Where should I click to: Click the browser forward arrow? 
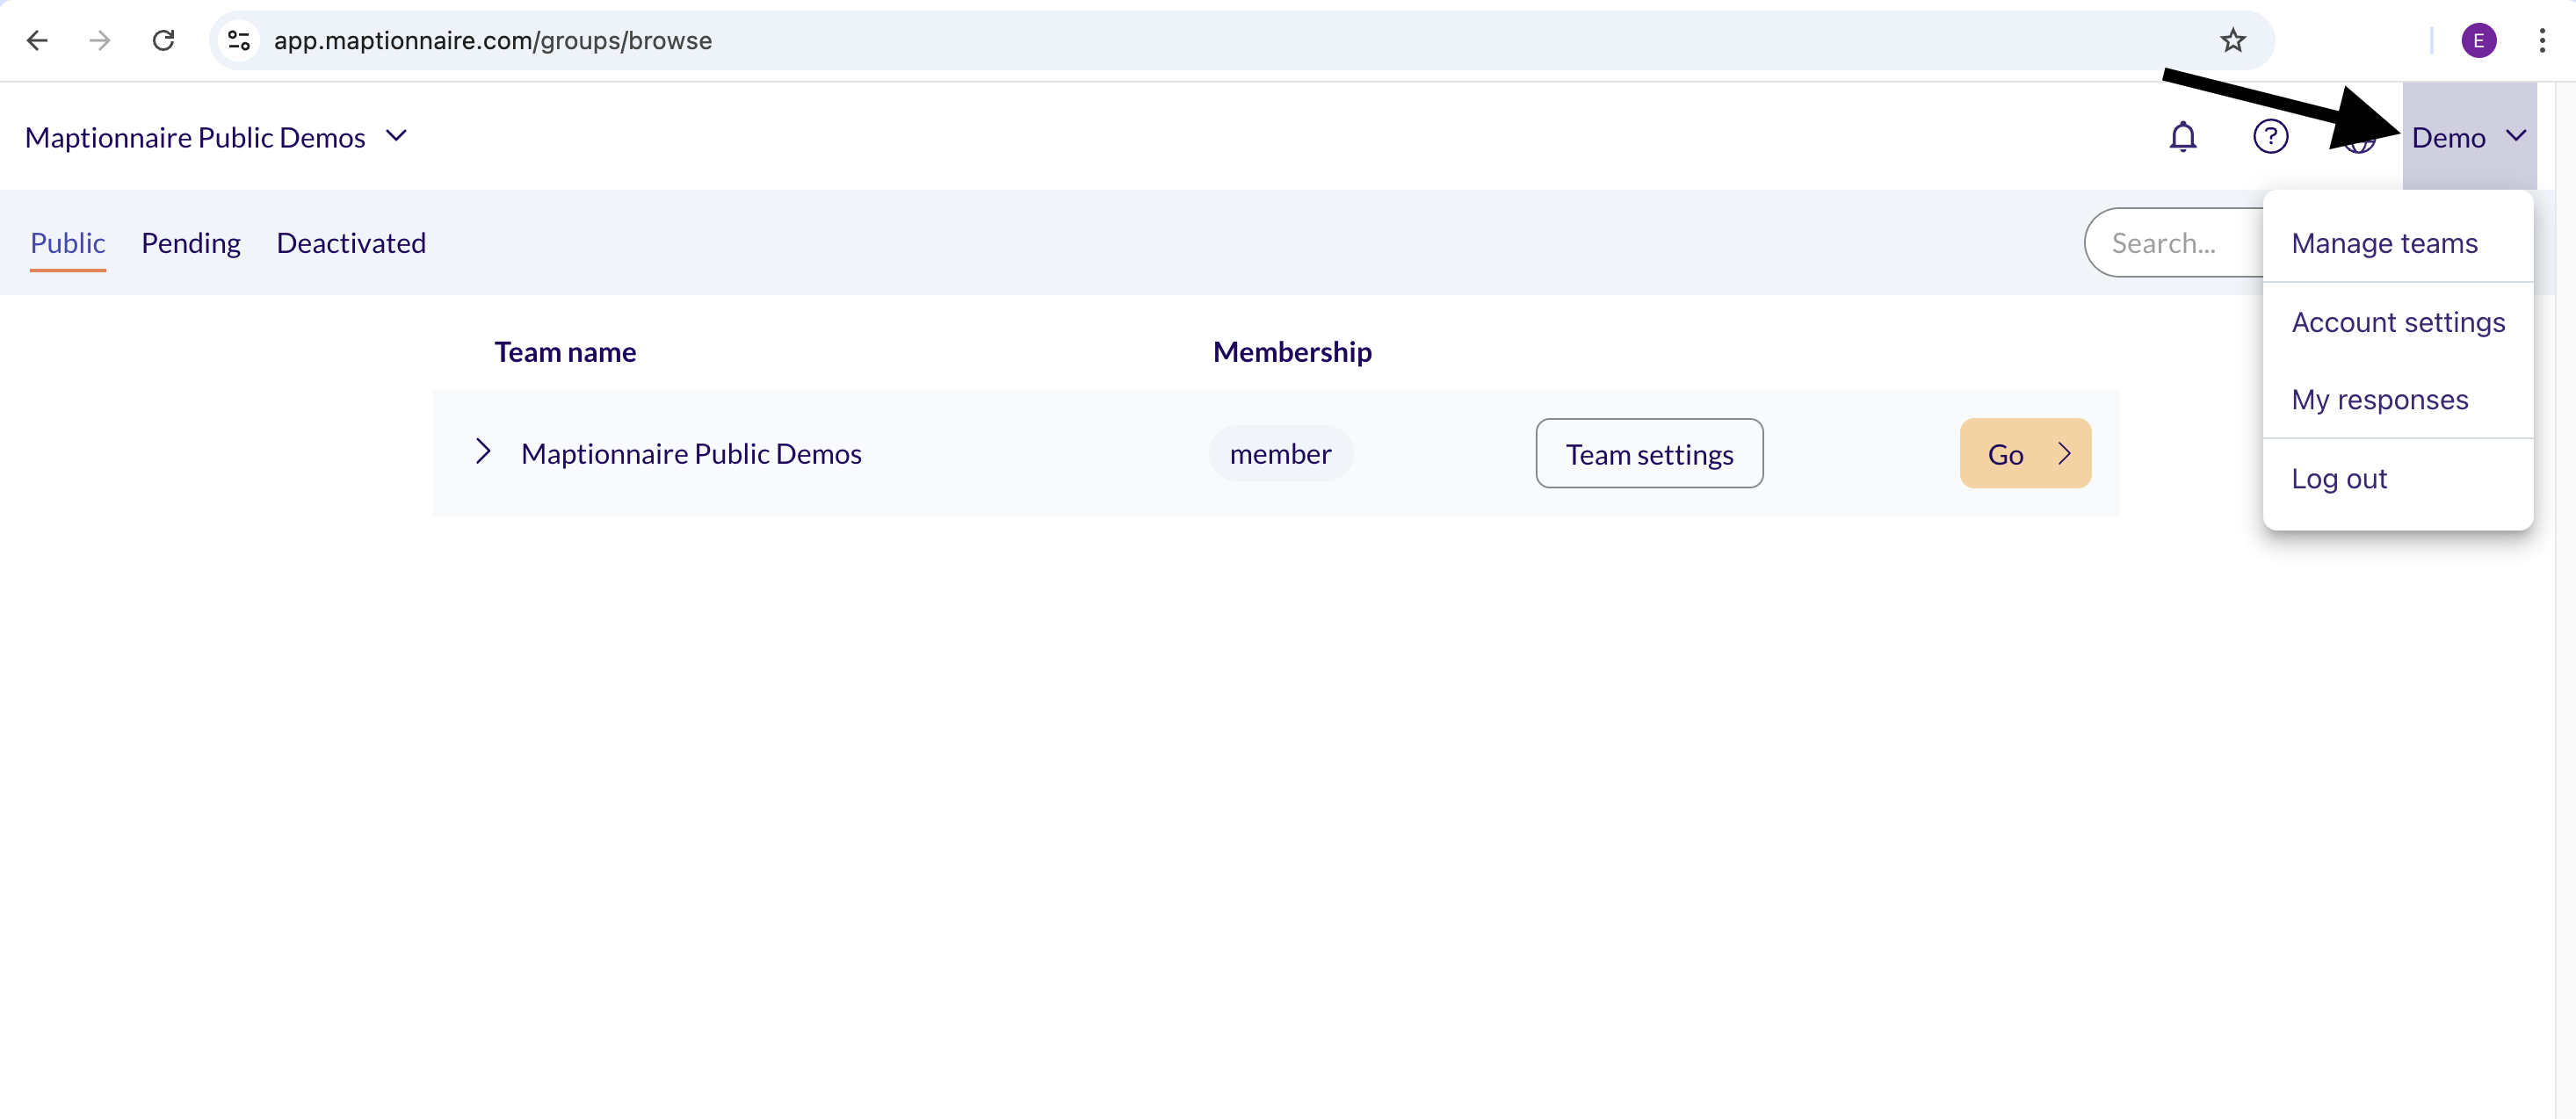[x=99, y=40]
